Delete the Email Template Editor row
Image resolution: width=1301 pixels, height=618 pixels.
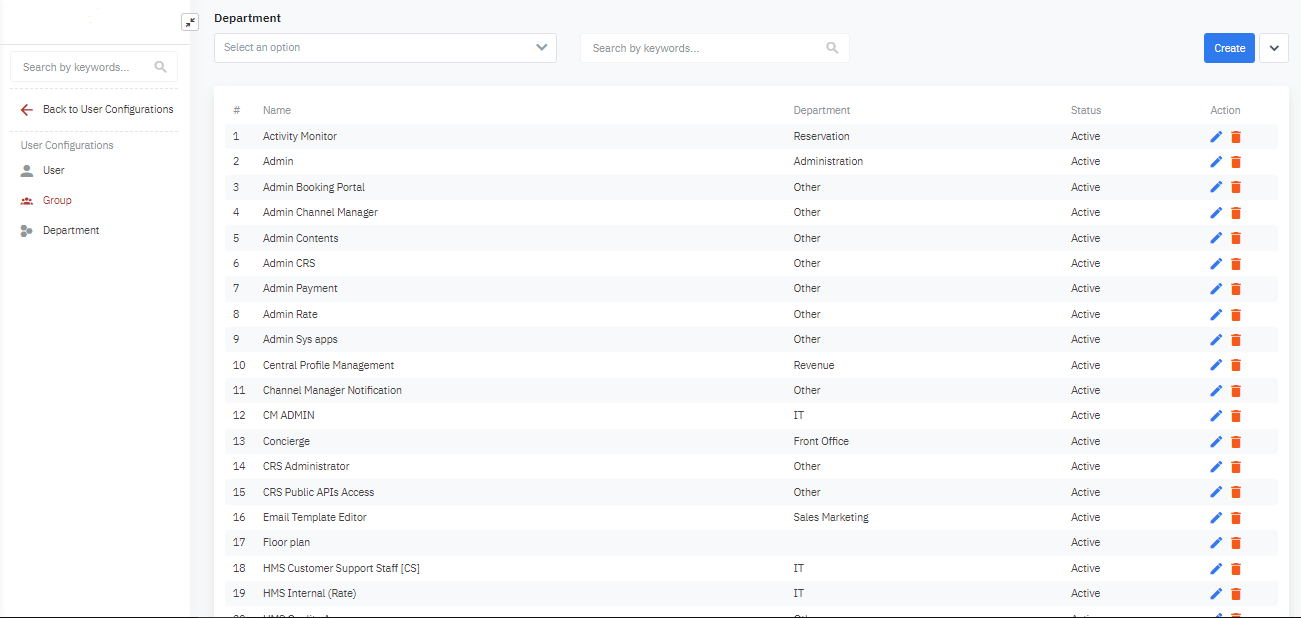click(1236, 518)
